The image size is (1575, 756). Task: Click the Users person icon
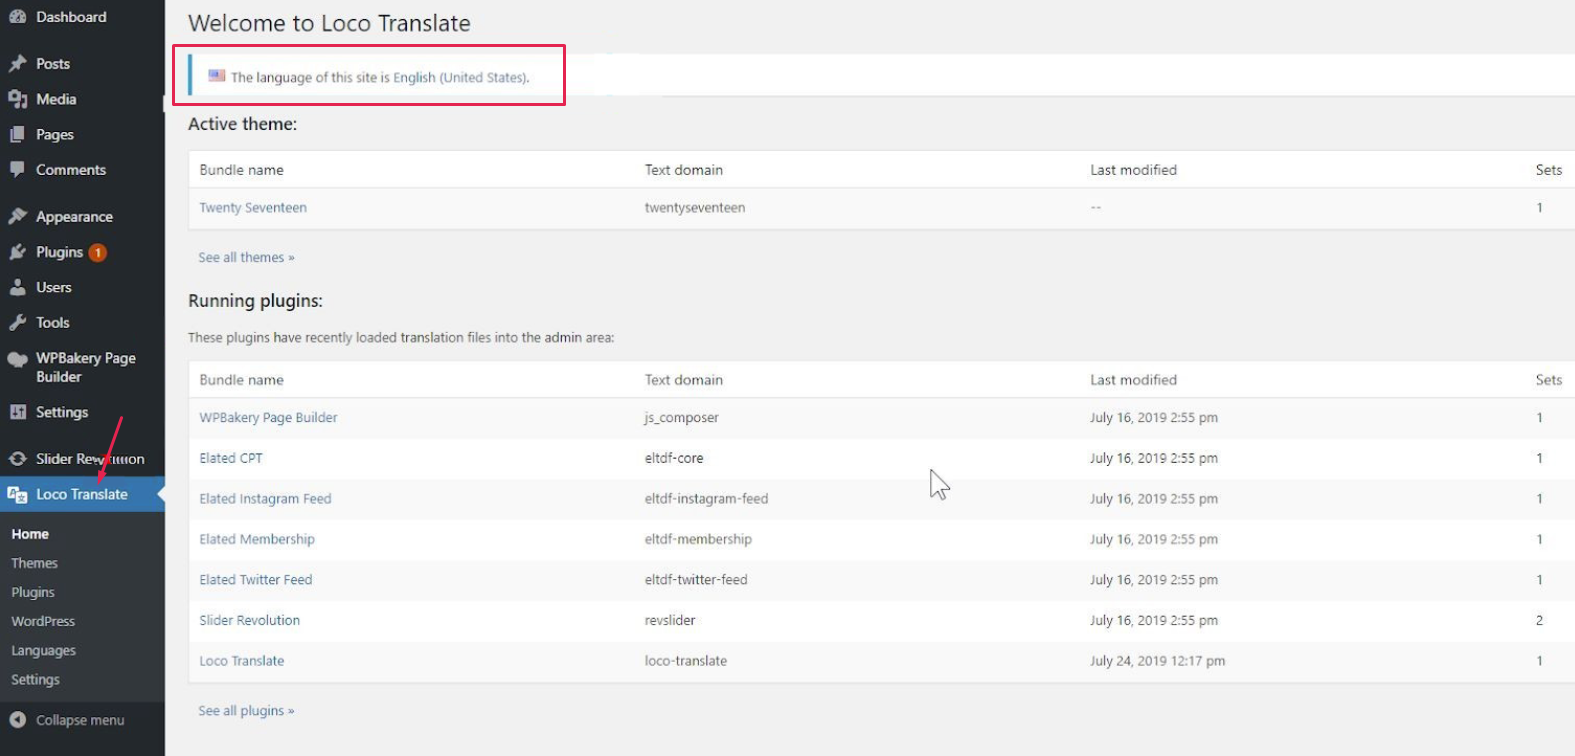(17, 287)
